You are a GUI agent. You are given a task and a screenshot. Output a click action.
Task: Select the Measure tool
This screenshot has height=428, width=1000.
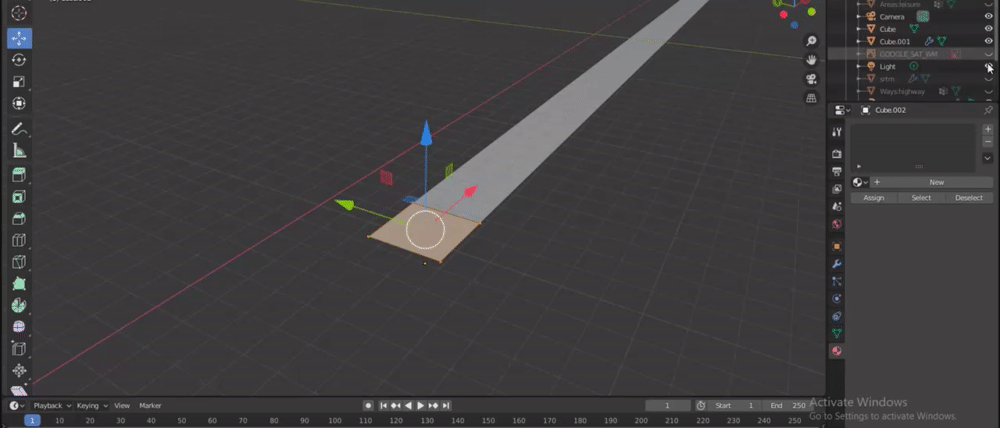(x=19, y=151)
